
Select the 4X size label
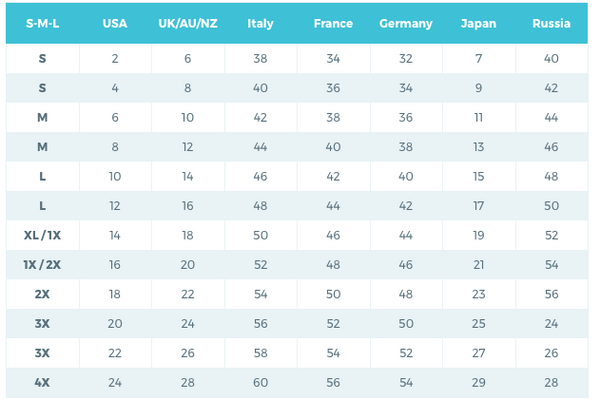coord(42,383)
